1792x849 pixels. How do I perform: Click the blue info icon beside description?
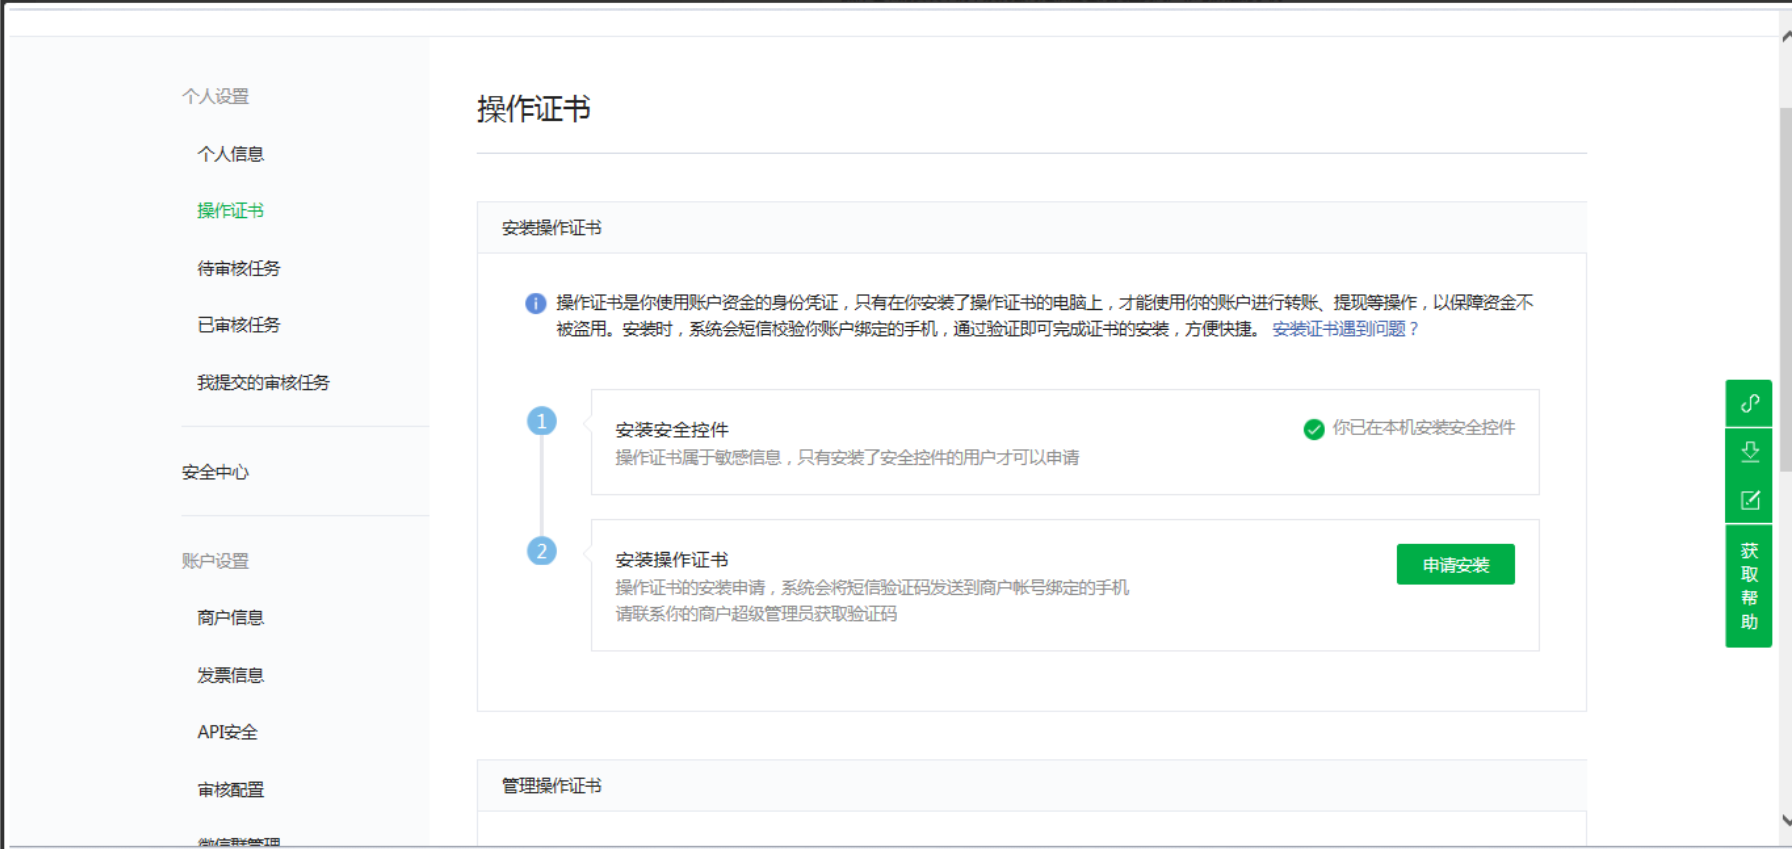click(x=536, y=303)
